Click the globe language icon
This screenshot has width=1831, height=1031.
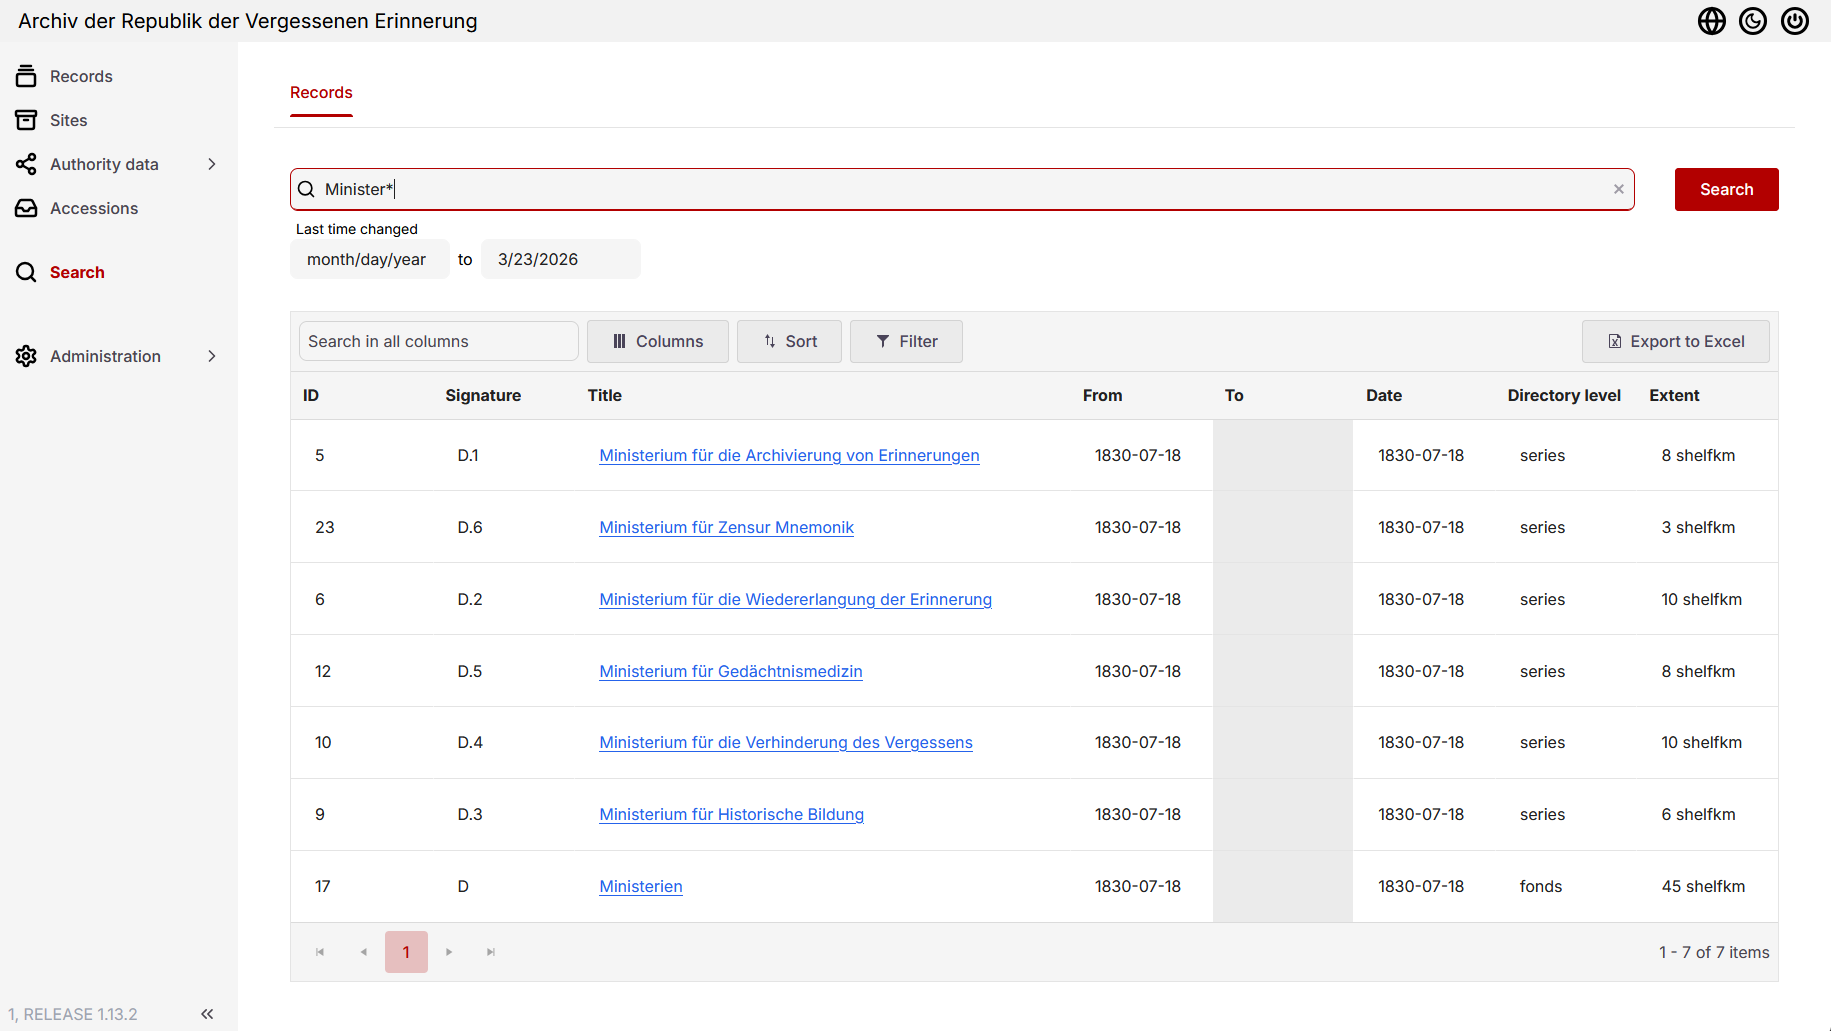click(x=1711, y=21)
